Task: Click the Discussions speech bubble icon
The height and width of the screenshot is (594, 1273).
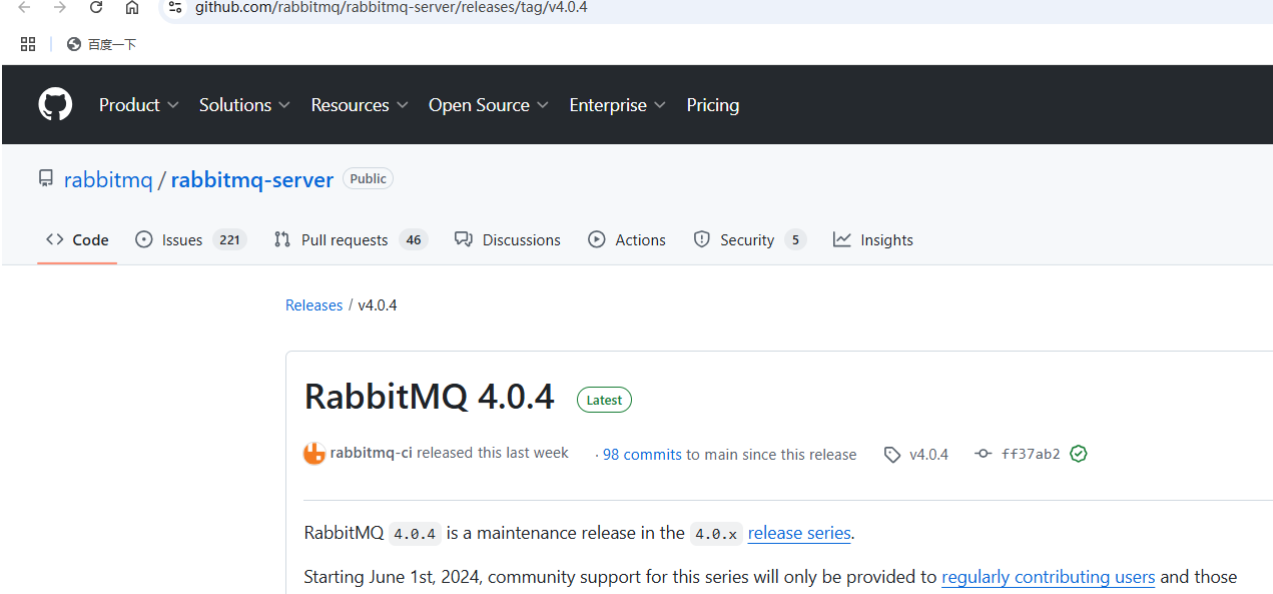Action: 463,240
